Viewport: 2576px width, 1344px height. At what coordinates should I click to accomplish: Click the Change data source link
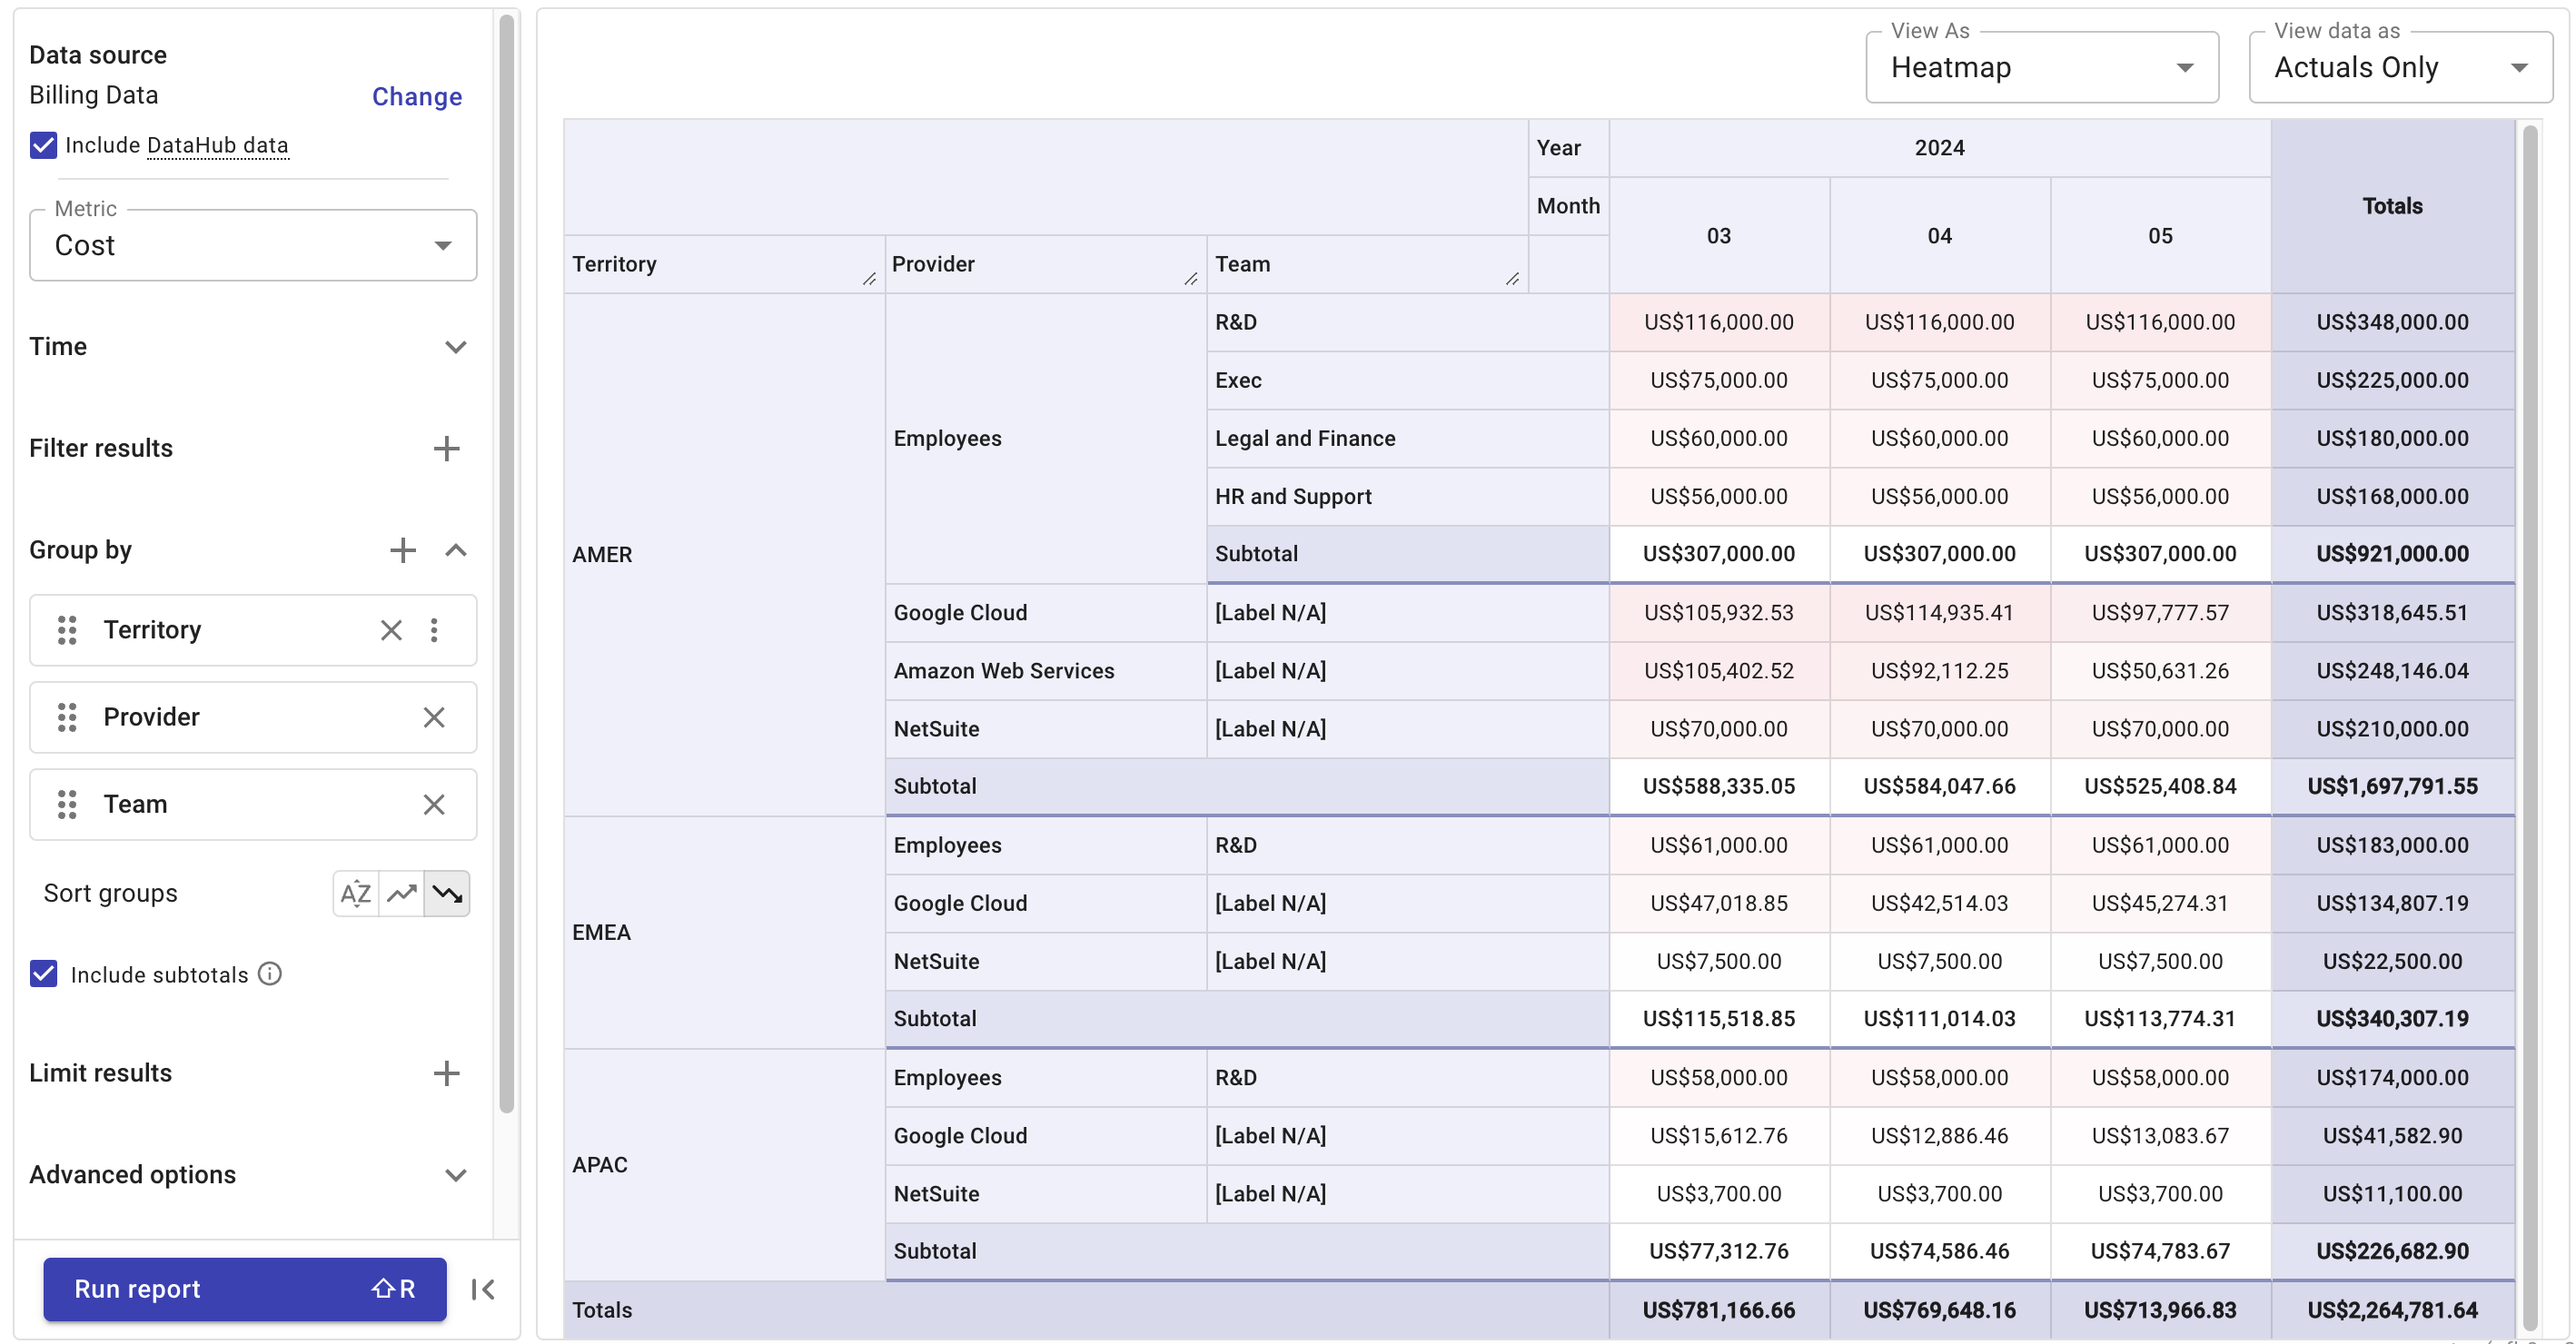416,96
